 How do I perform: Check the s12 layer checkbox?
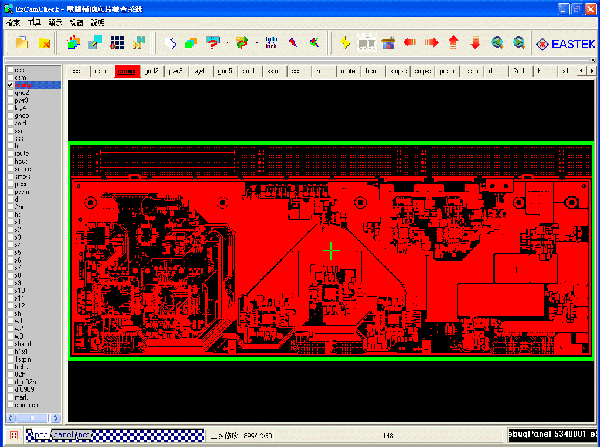(10, 306)
